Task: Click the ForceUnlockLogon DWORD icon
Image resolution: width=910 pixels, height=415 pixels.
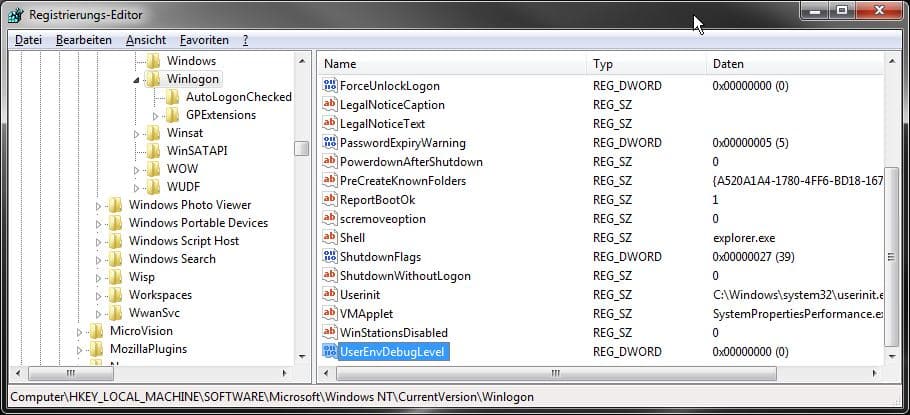Action: [330, 86]
